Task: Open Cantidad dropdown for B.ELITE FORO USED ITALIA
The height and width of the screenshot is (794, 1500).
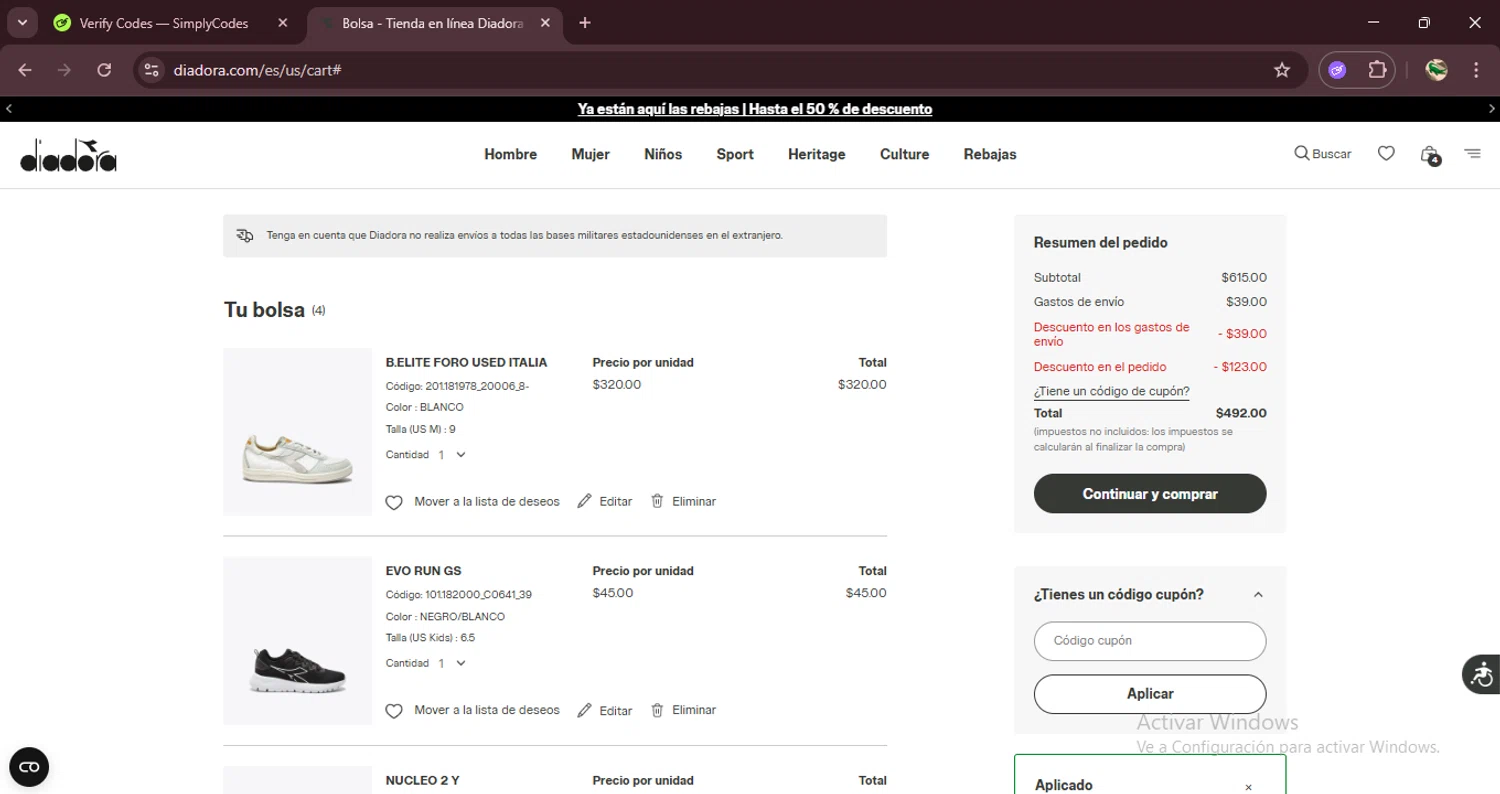Action: [x=451, y=455]
